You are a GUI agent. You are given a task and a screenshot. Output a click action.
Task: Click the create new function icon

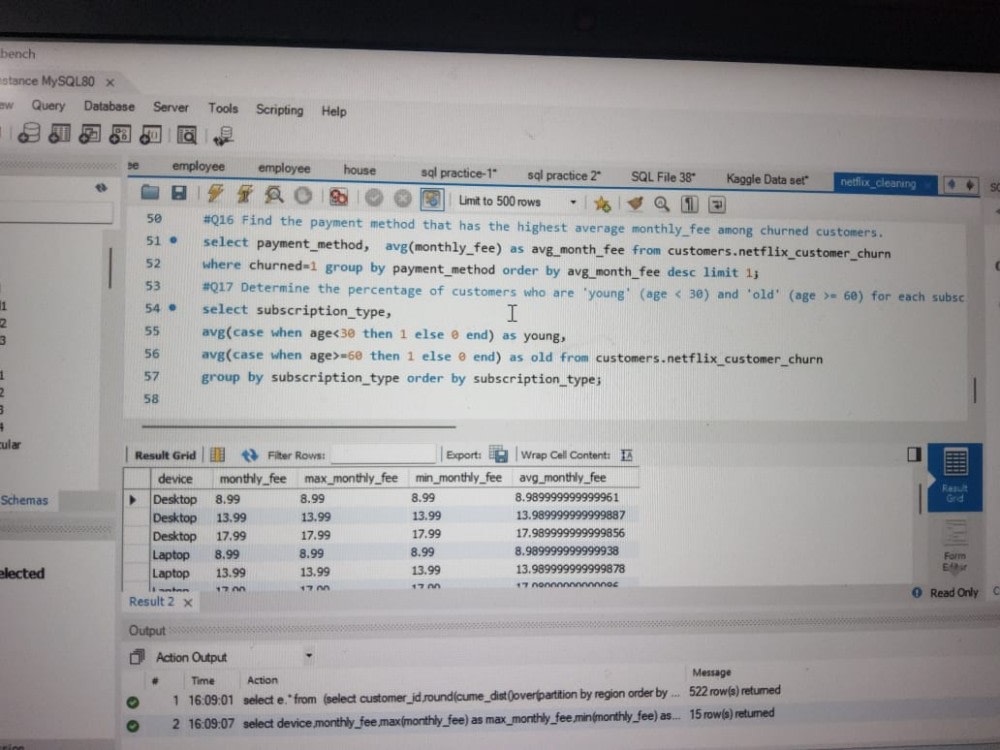(x=151, y=135)
